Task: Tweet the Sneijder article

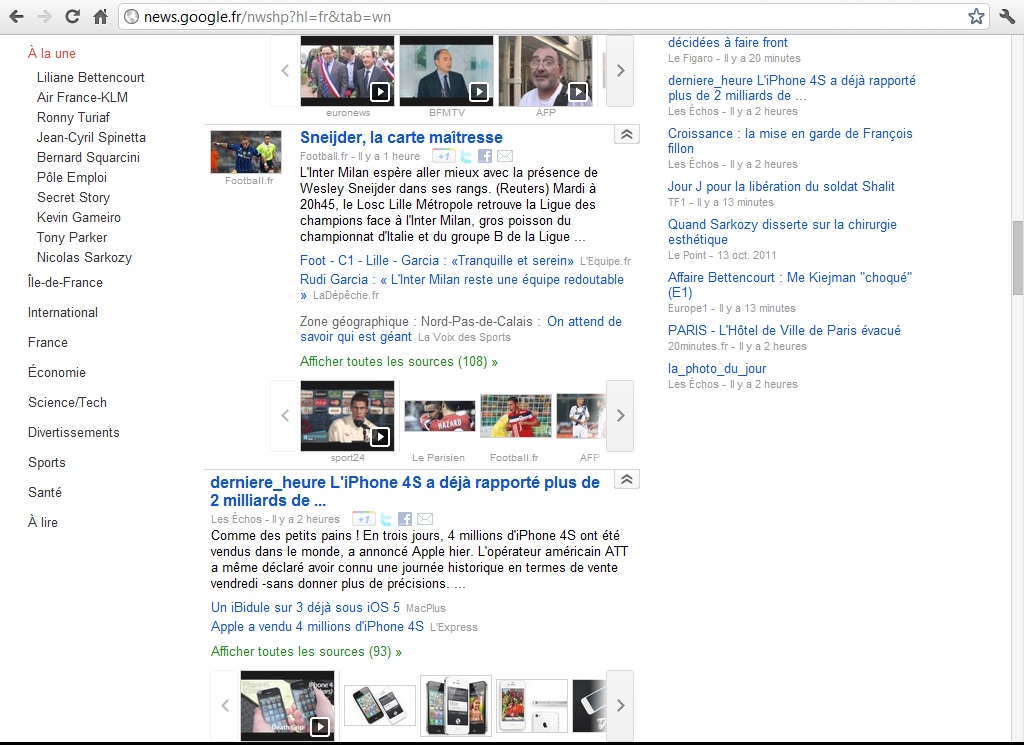Action: point(466,156)
